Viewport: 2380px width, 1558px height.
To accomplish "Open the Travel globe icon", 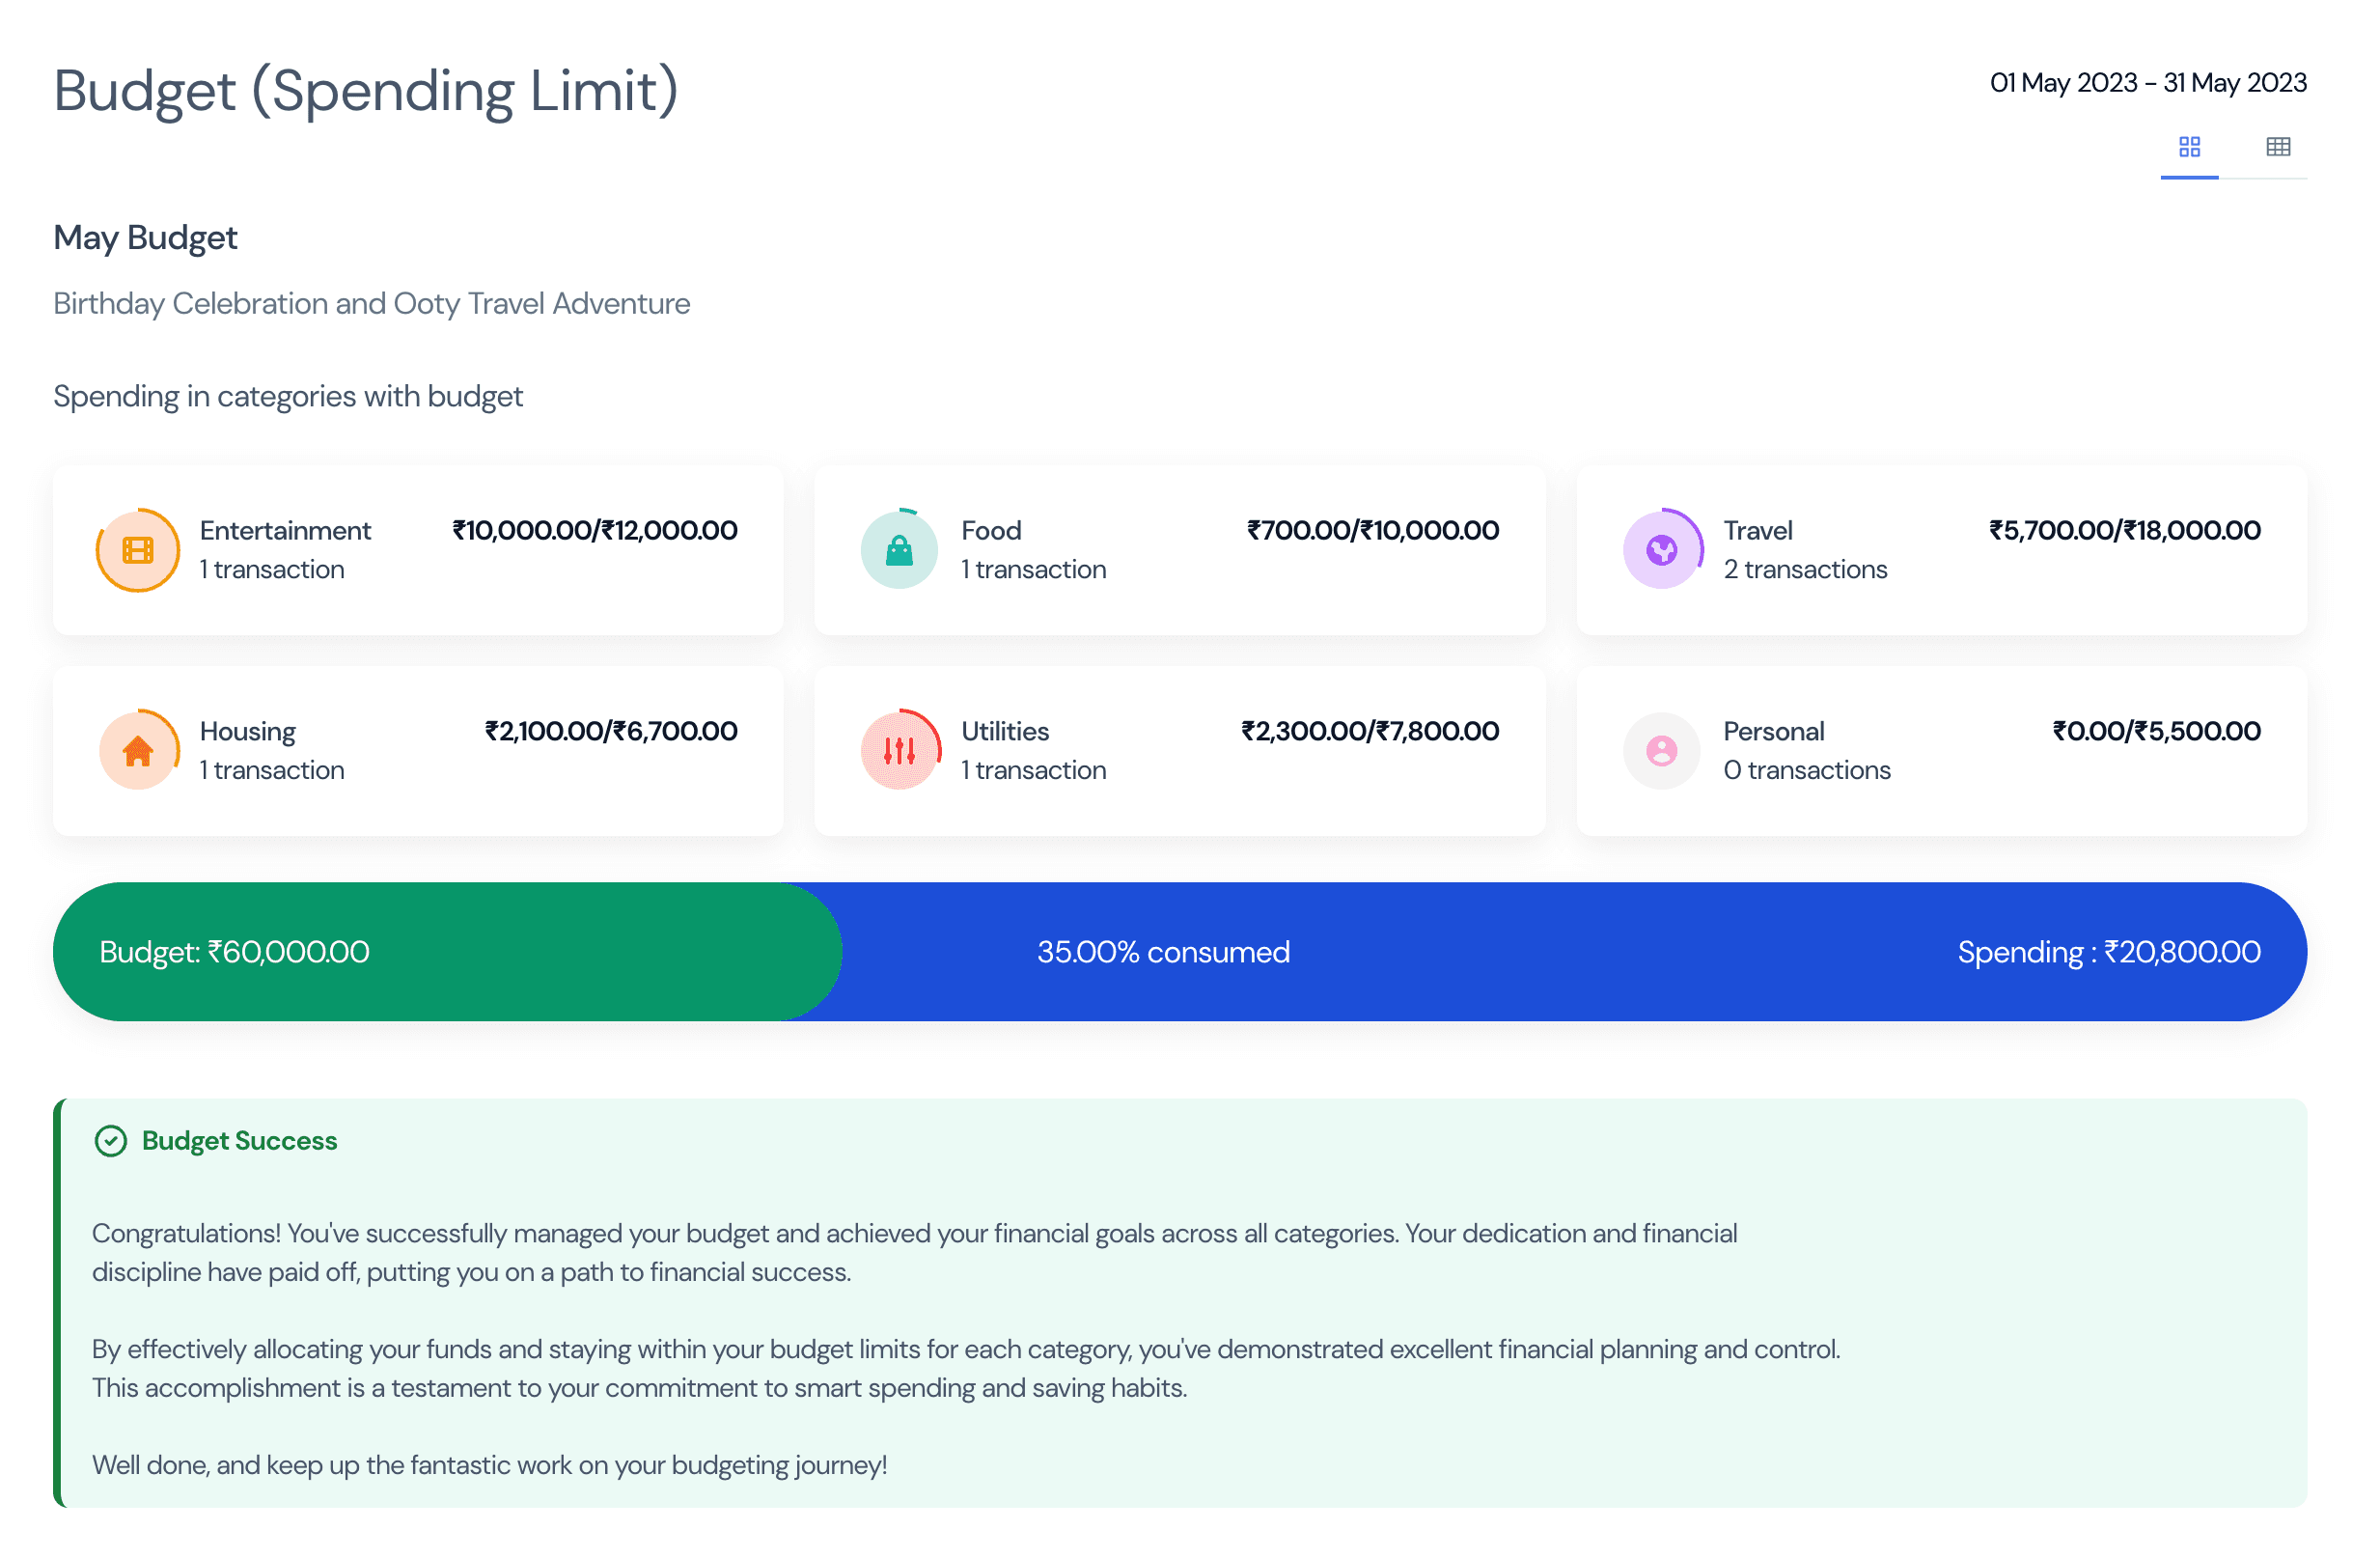I will (1662, 549).
